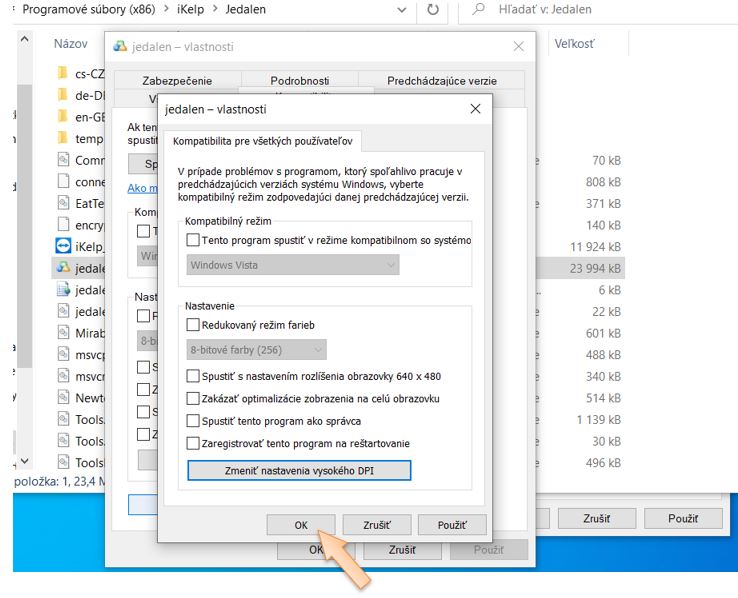Select the Newtonsoft DLL file icon
The height and width of the screenshot is (598, 738).
(63, 398)
